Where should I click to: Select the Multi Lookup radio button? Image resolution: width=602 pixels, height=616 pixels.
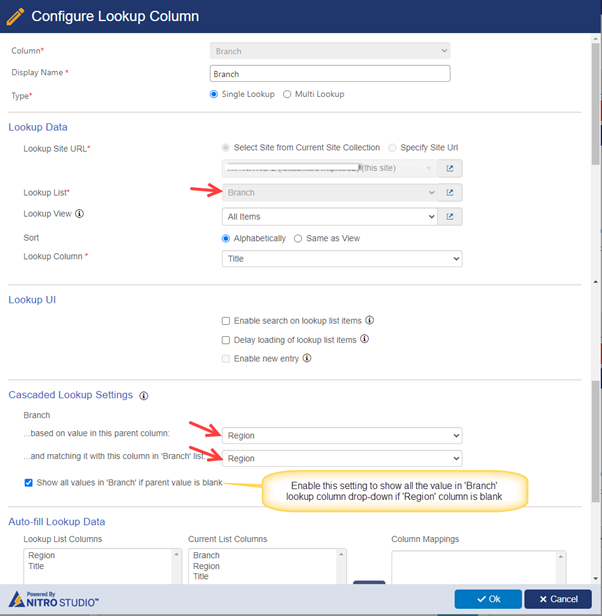(288, 94)
